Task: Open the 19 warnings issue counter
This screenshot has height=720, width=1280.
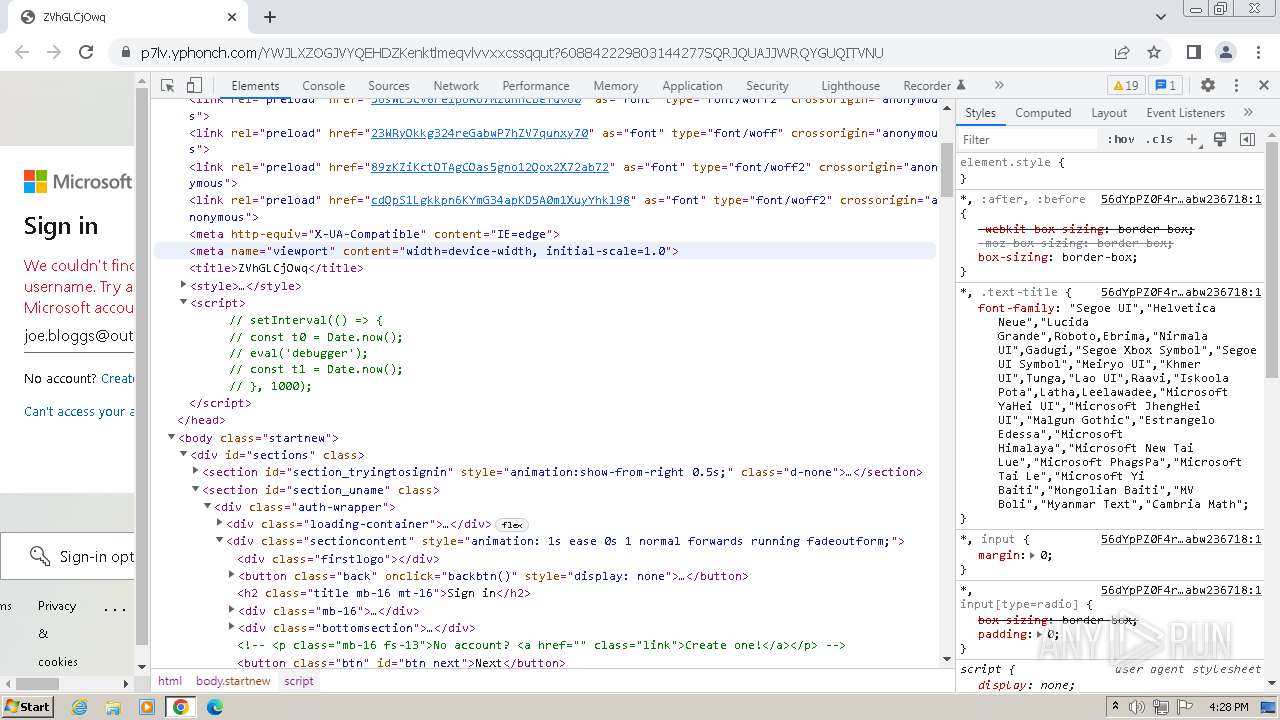Action: pyautogui.click(x=1125, y=86)
